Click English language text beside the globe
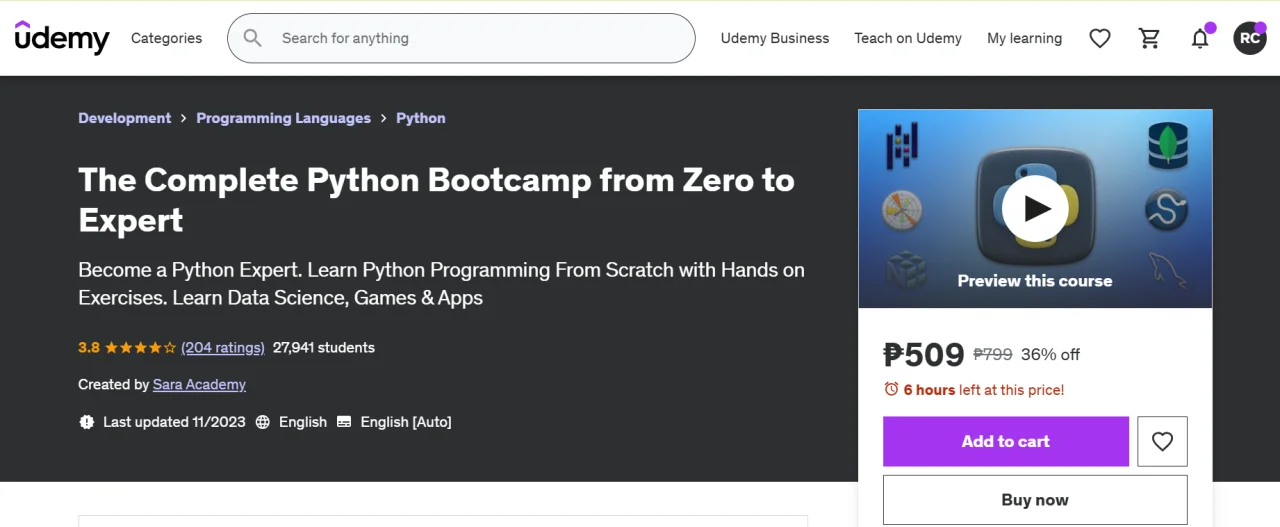The image size is (1280, 527). click(303, 422)
